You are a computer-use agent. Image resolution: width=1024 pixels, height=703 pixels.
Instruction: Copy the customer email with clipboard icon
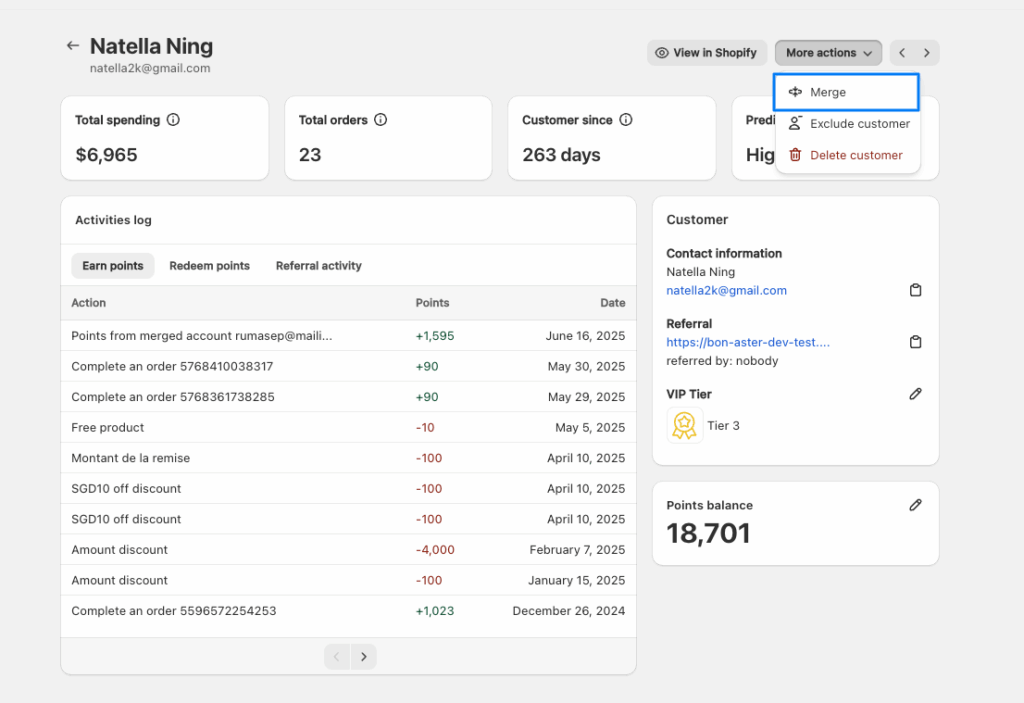point(915,291)
